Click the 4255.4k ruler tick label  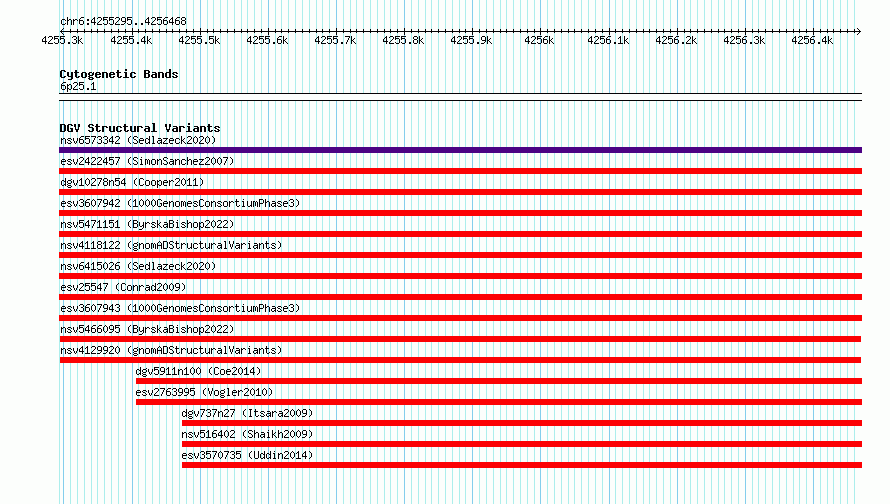tap(131, 40)
